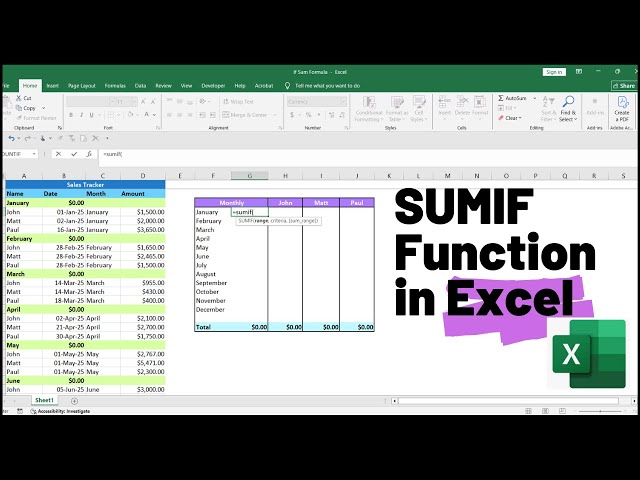The width and height of the screenshot is (640, 480).
Task: Open the Clipboard group dialog launcher
Action: click(x=59, y=128)
